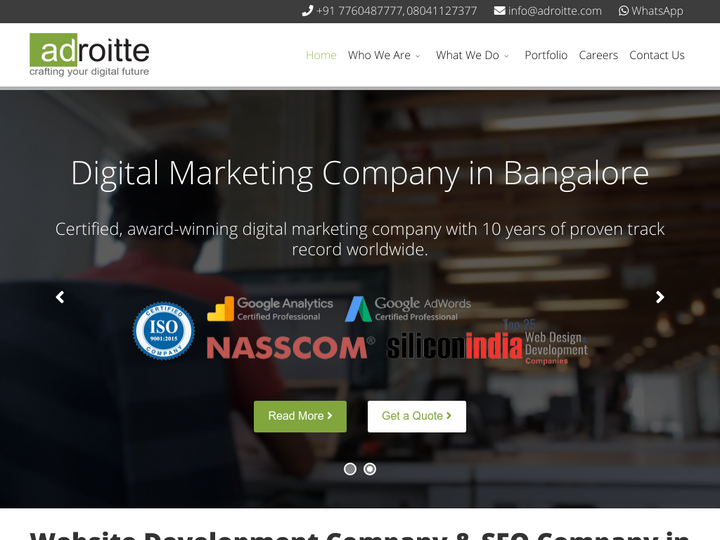Click the adroitte logo
Viewport: 720px width, 540px height.
[x=90, y=55]
